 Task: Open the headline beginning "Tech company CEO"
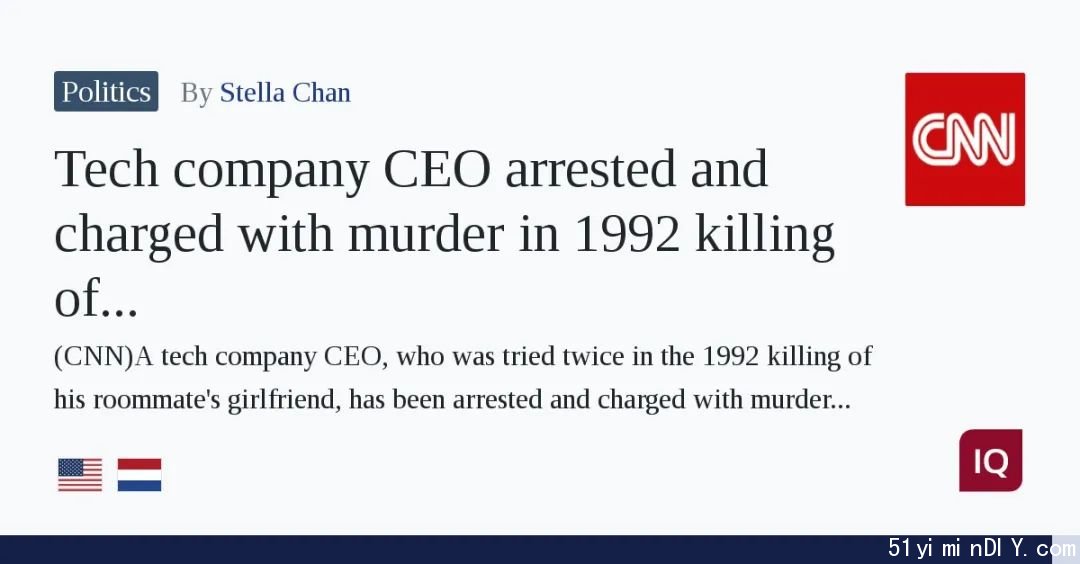click(444, 233)
